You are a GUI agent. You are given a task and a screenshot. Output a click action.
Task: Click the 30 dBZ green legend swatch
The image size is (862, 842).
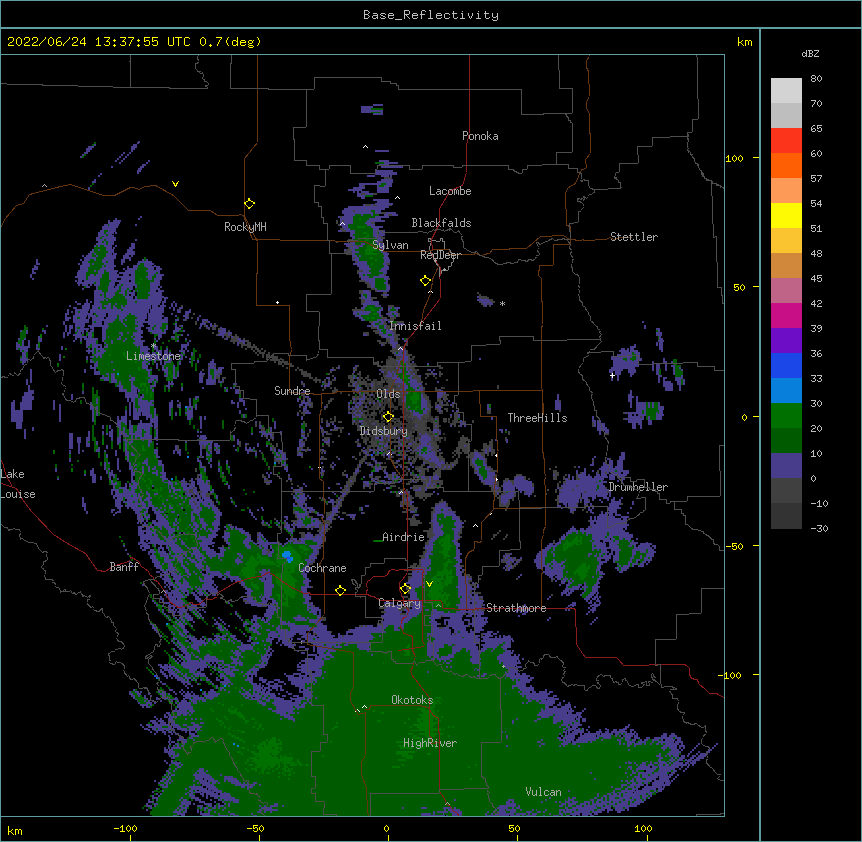786,416
